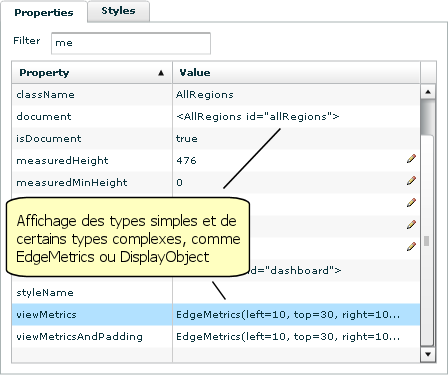Select the isDocument property row

[x=216, y=139]
